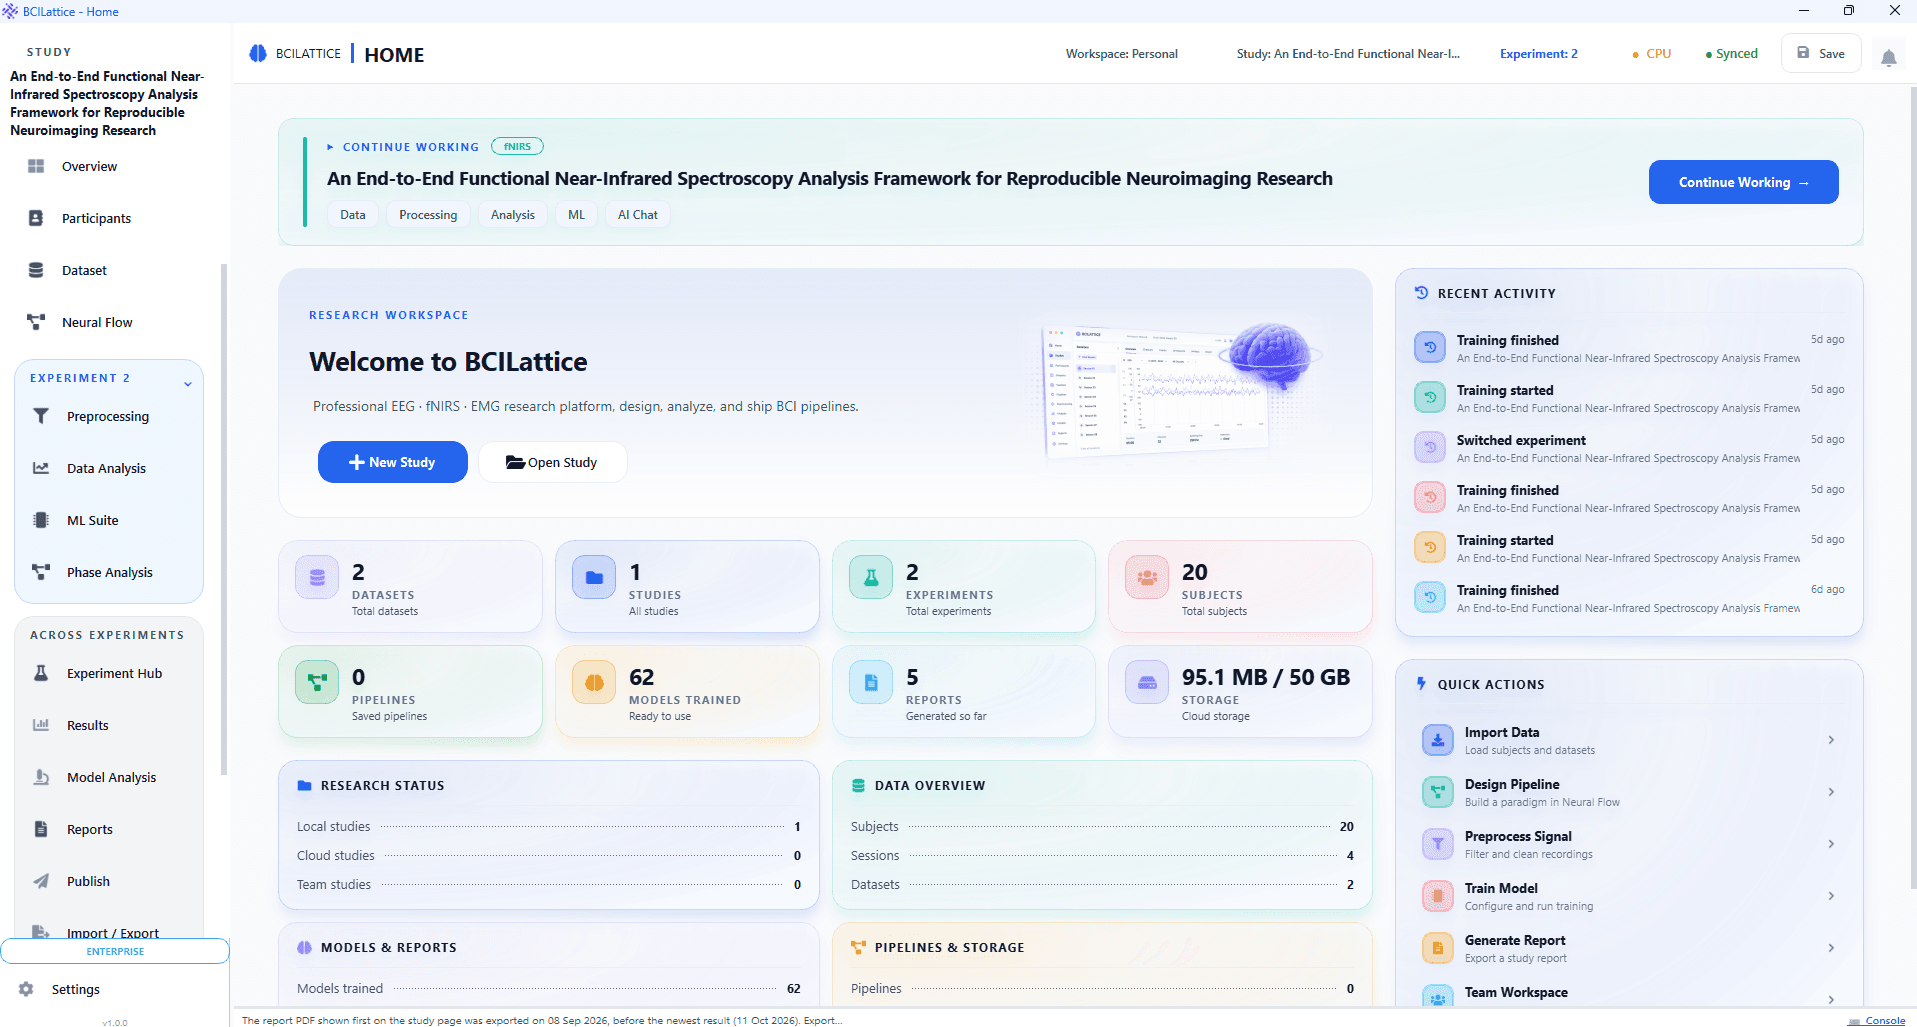Select the Processing tab chip
The height and width of the screenshot is (1027, 1917).
coord(428,214)
